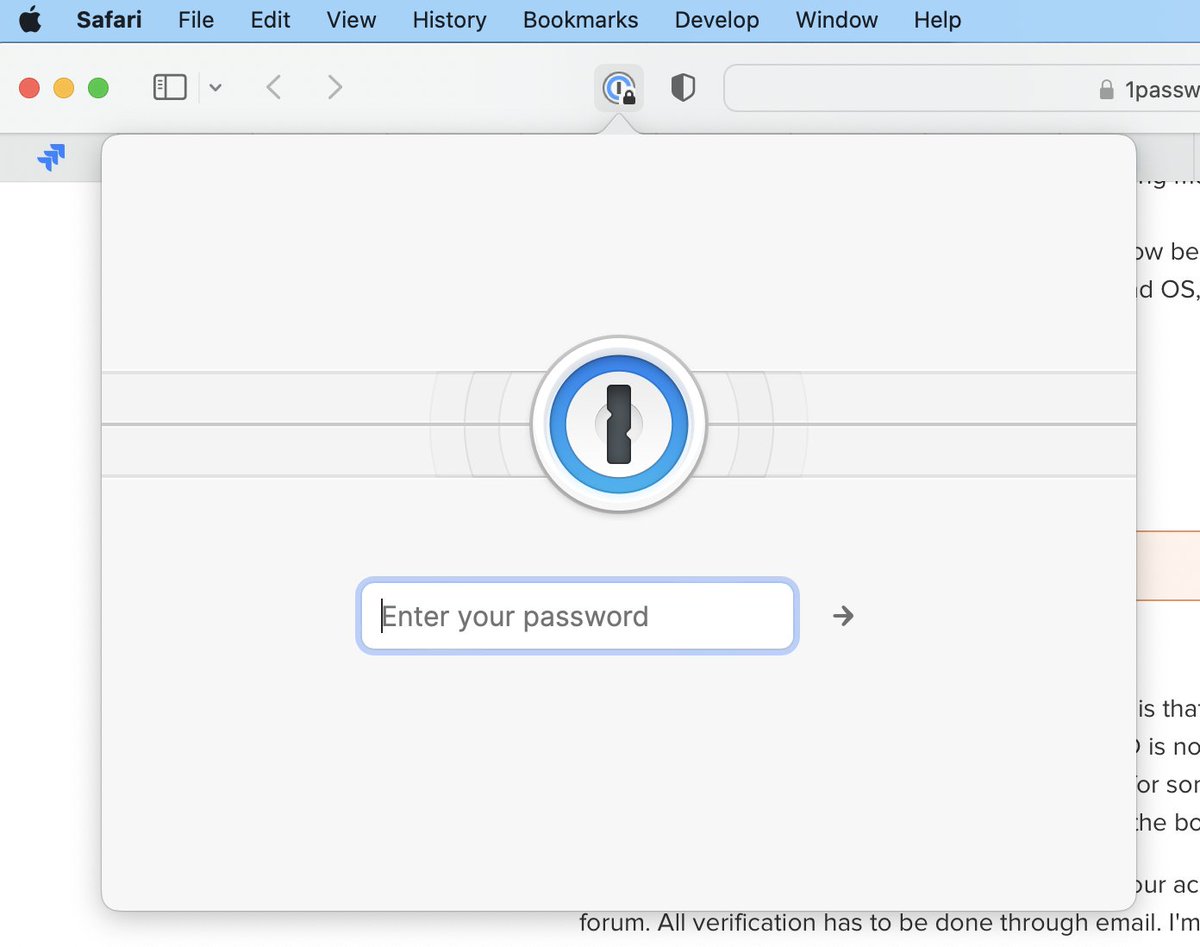Click the Safari address bar
The width and height of the screenshot is (1200, 947).
coord(962,88)
